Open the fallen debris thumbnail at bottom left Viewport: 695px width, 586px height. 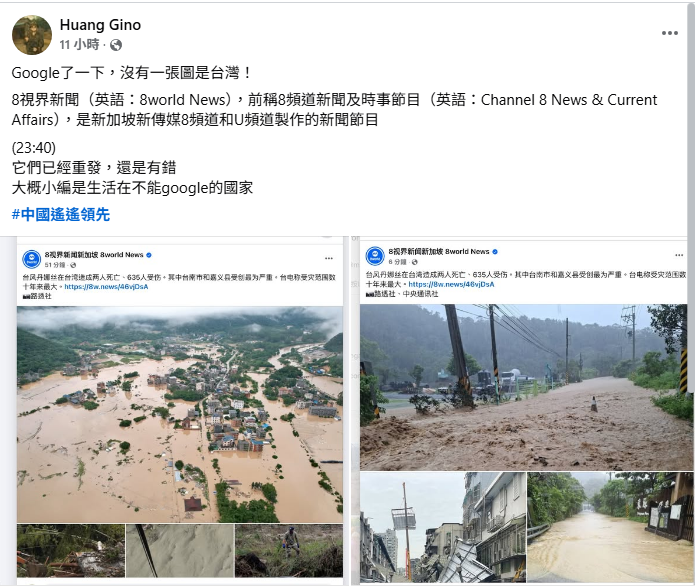pyautogui.click(x=71, y=551)
